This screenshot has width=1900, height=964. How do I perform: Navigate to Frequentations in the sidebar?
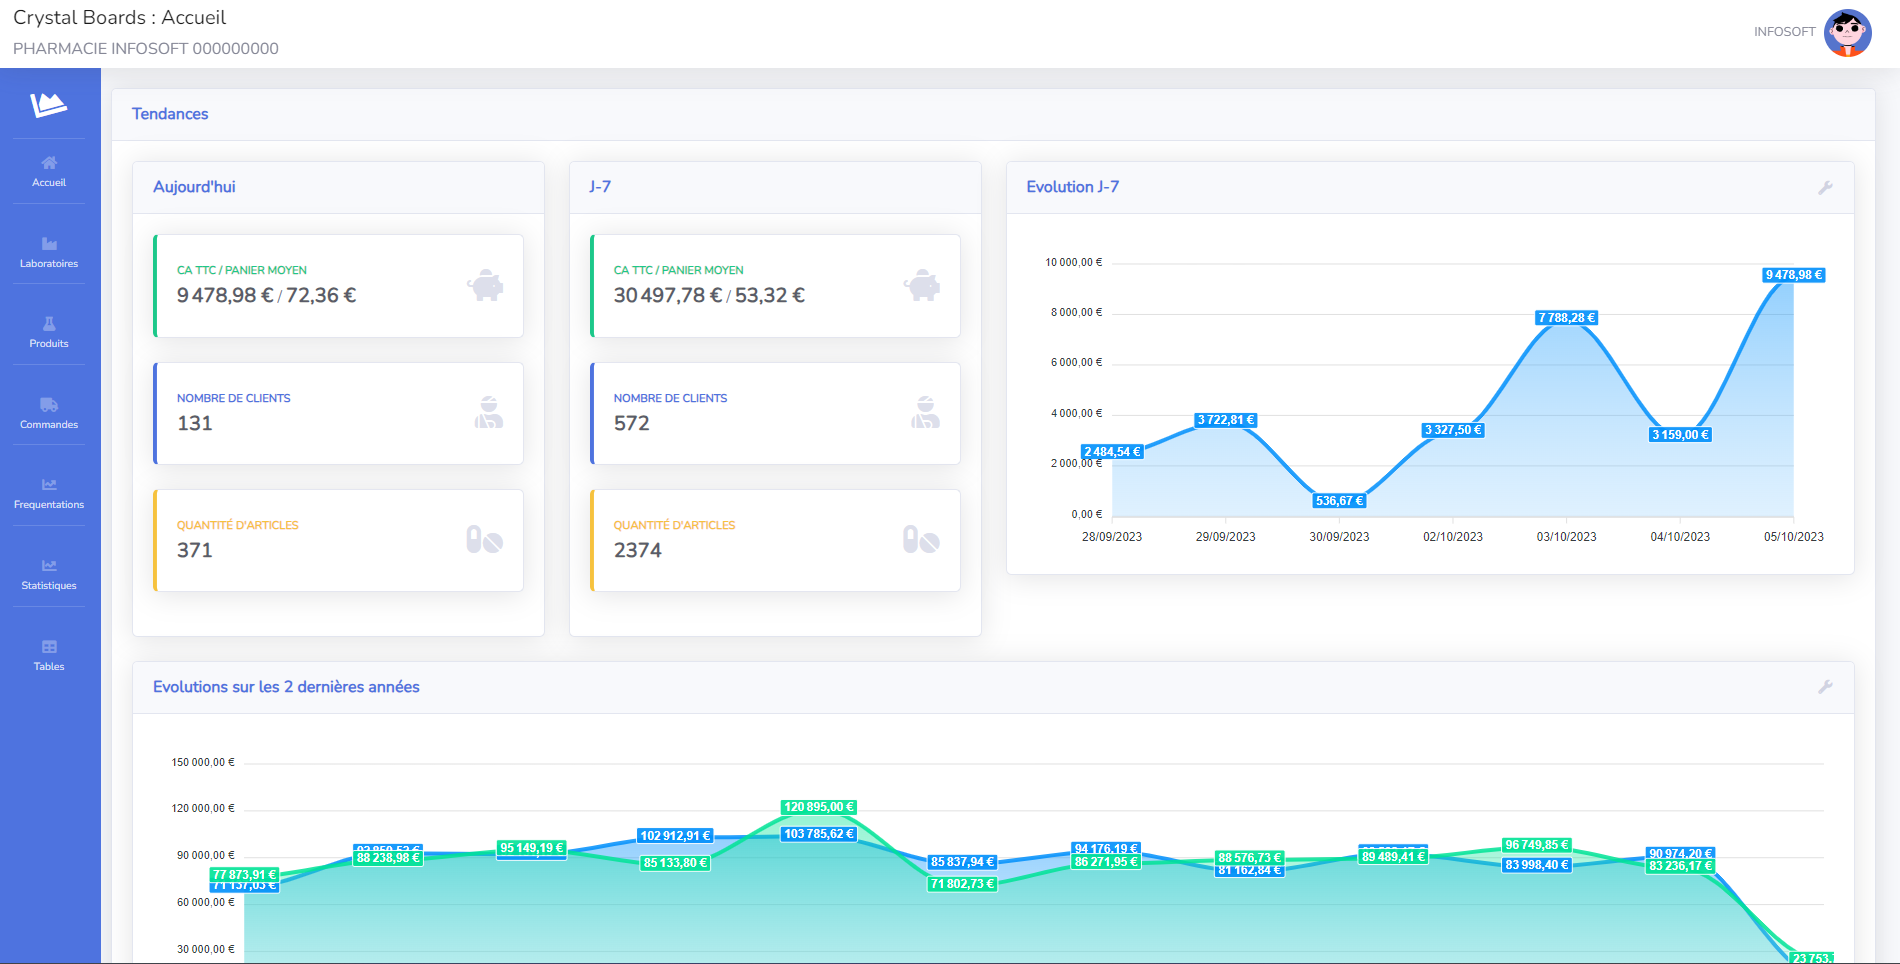[x=49, y=494]
